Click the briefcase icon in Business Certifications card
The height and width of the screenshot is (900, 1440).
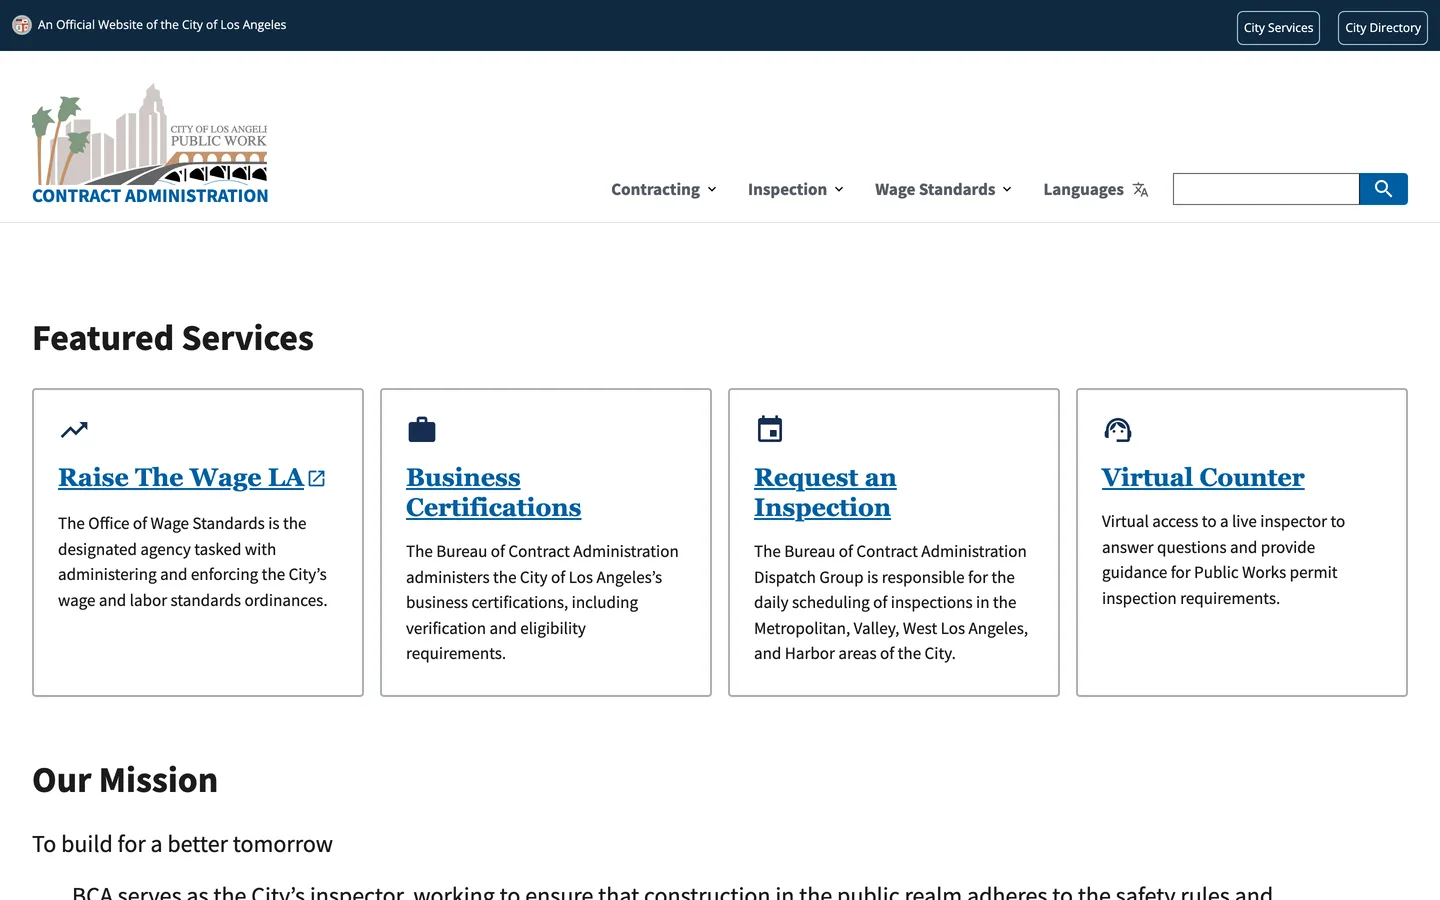422,430
